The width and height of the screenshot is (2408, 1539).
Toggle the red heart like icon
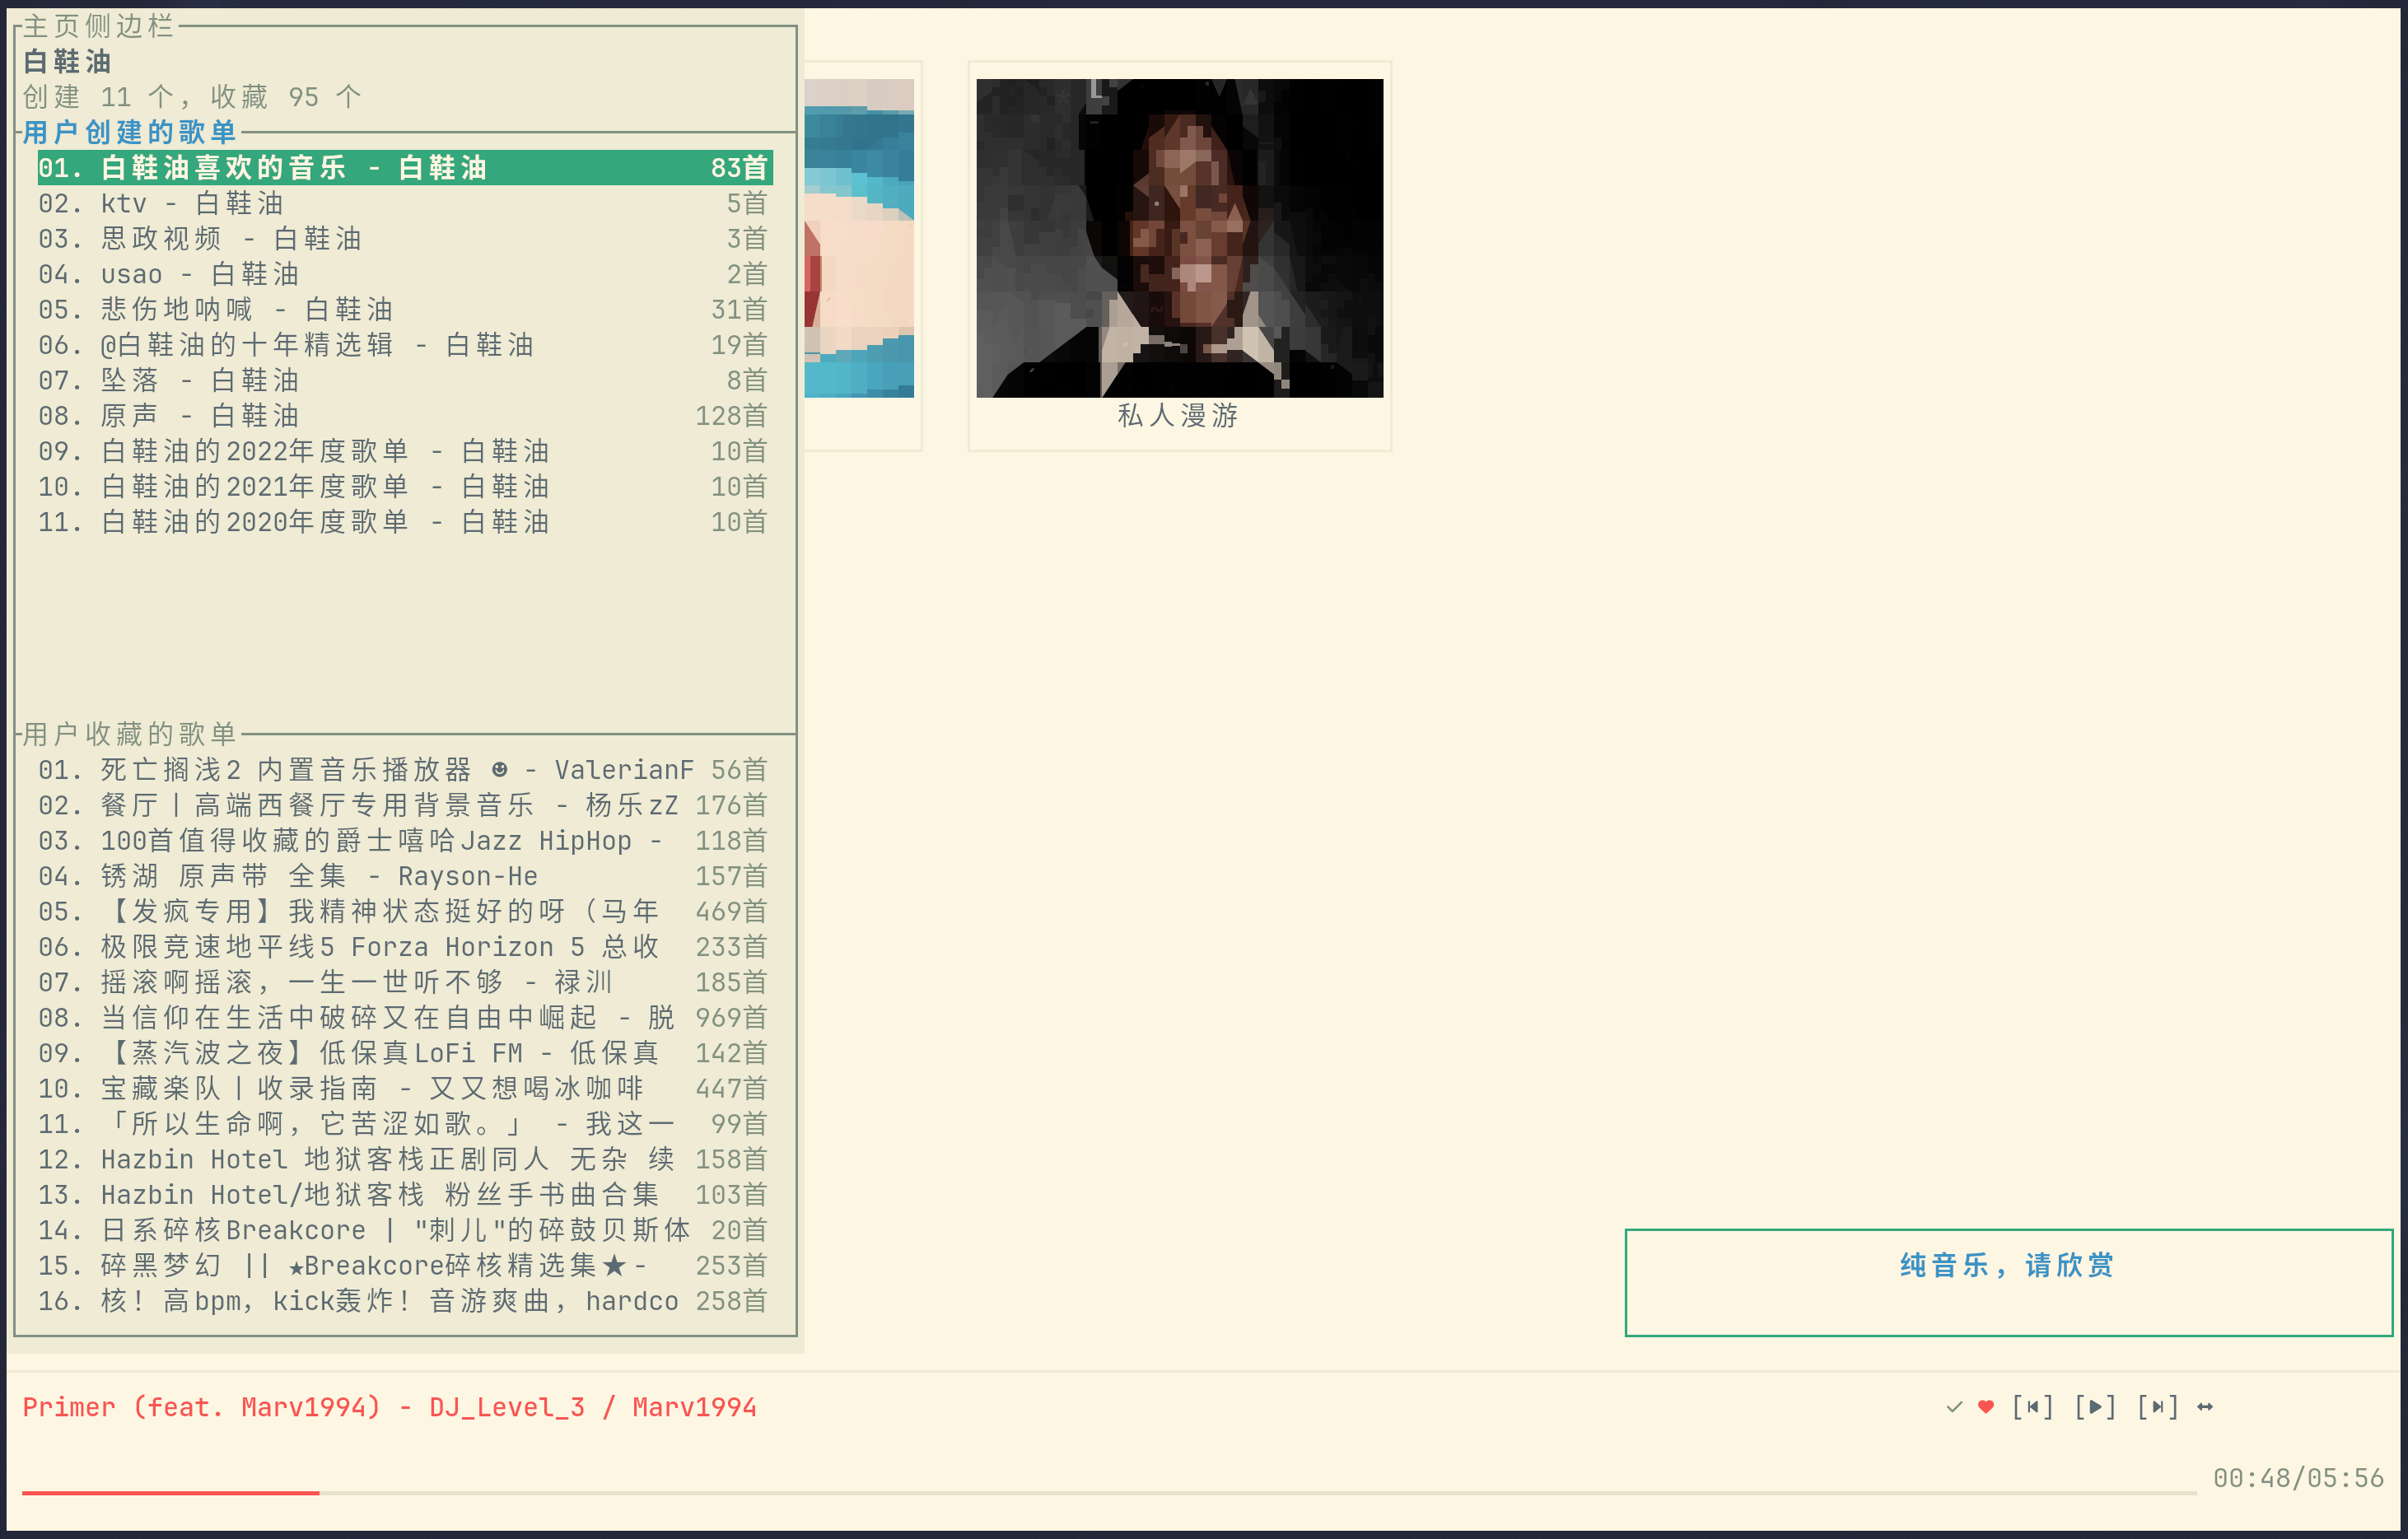point(1986,1407)
